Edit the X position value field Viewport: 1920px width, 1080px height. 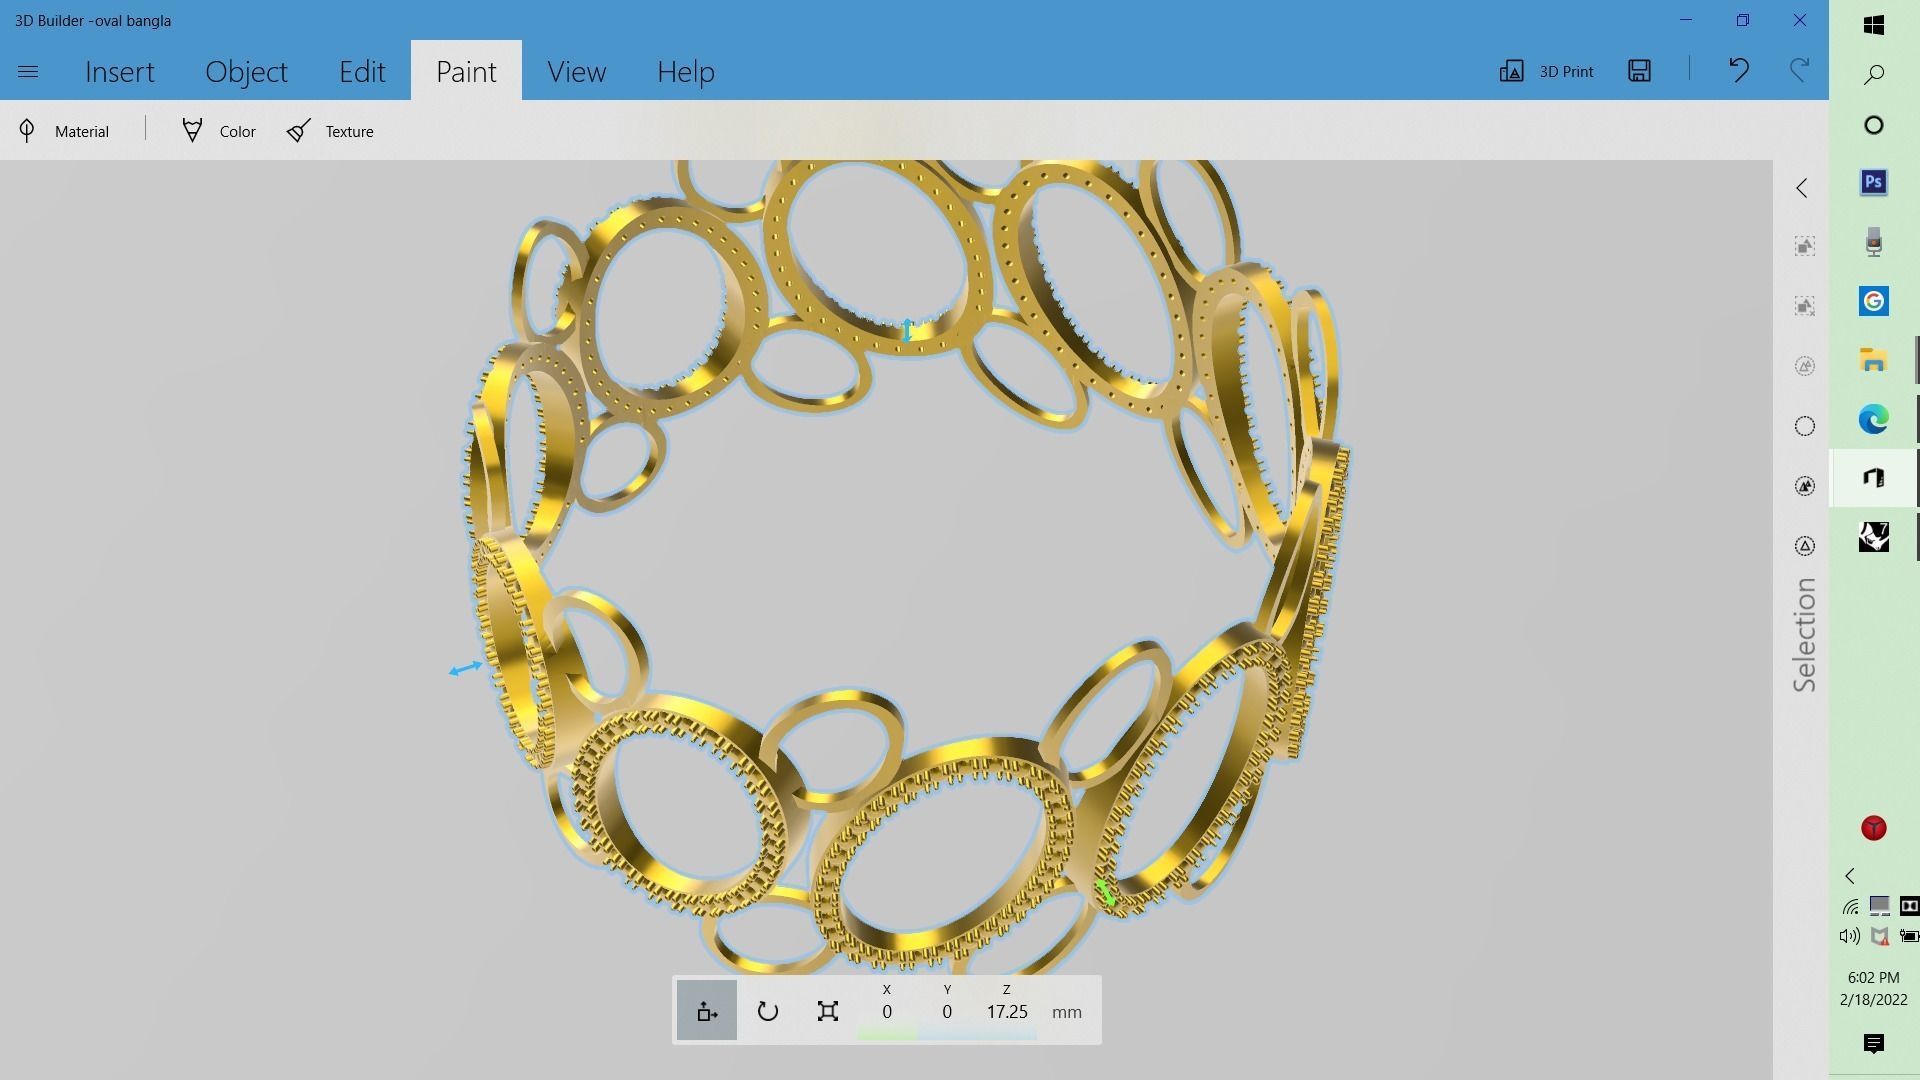(887, 1012)
